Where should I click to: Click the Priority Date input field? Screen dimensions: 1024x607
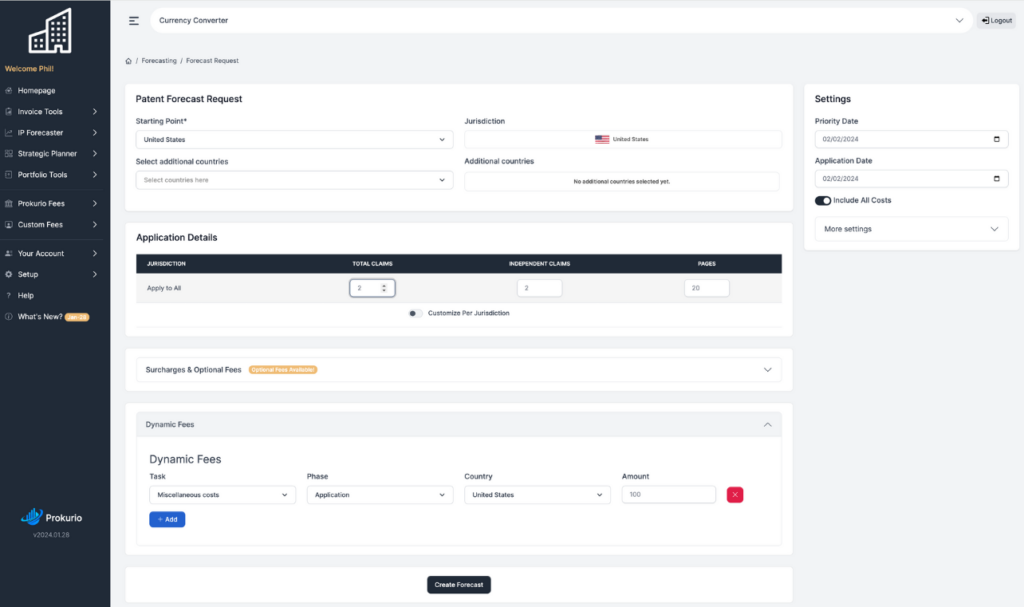pyautogui.click(x=911, y=139)
